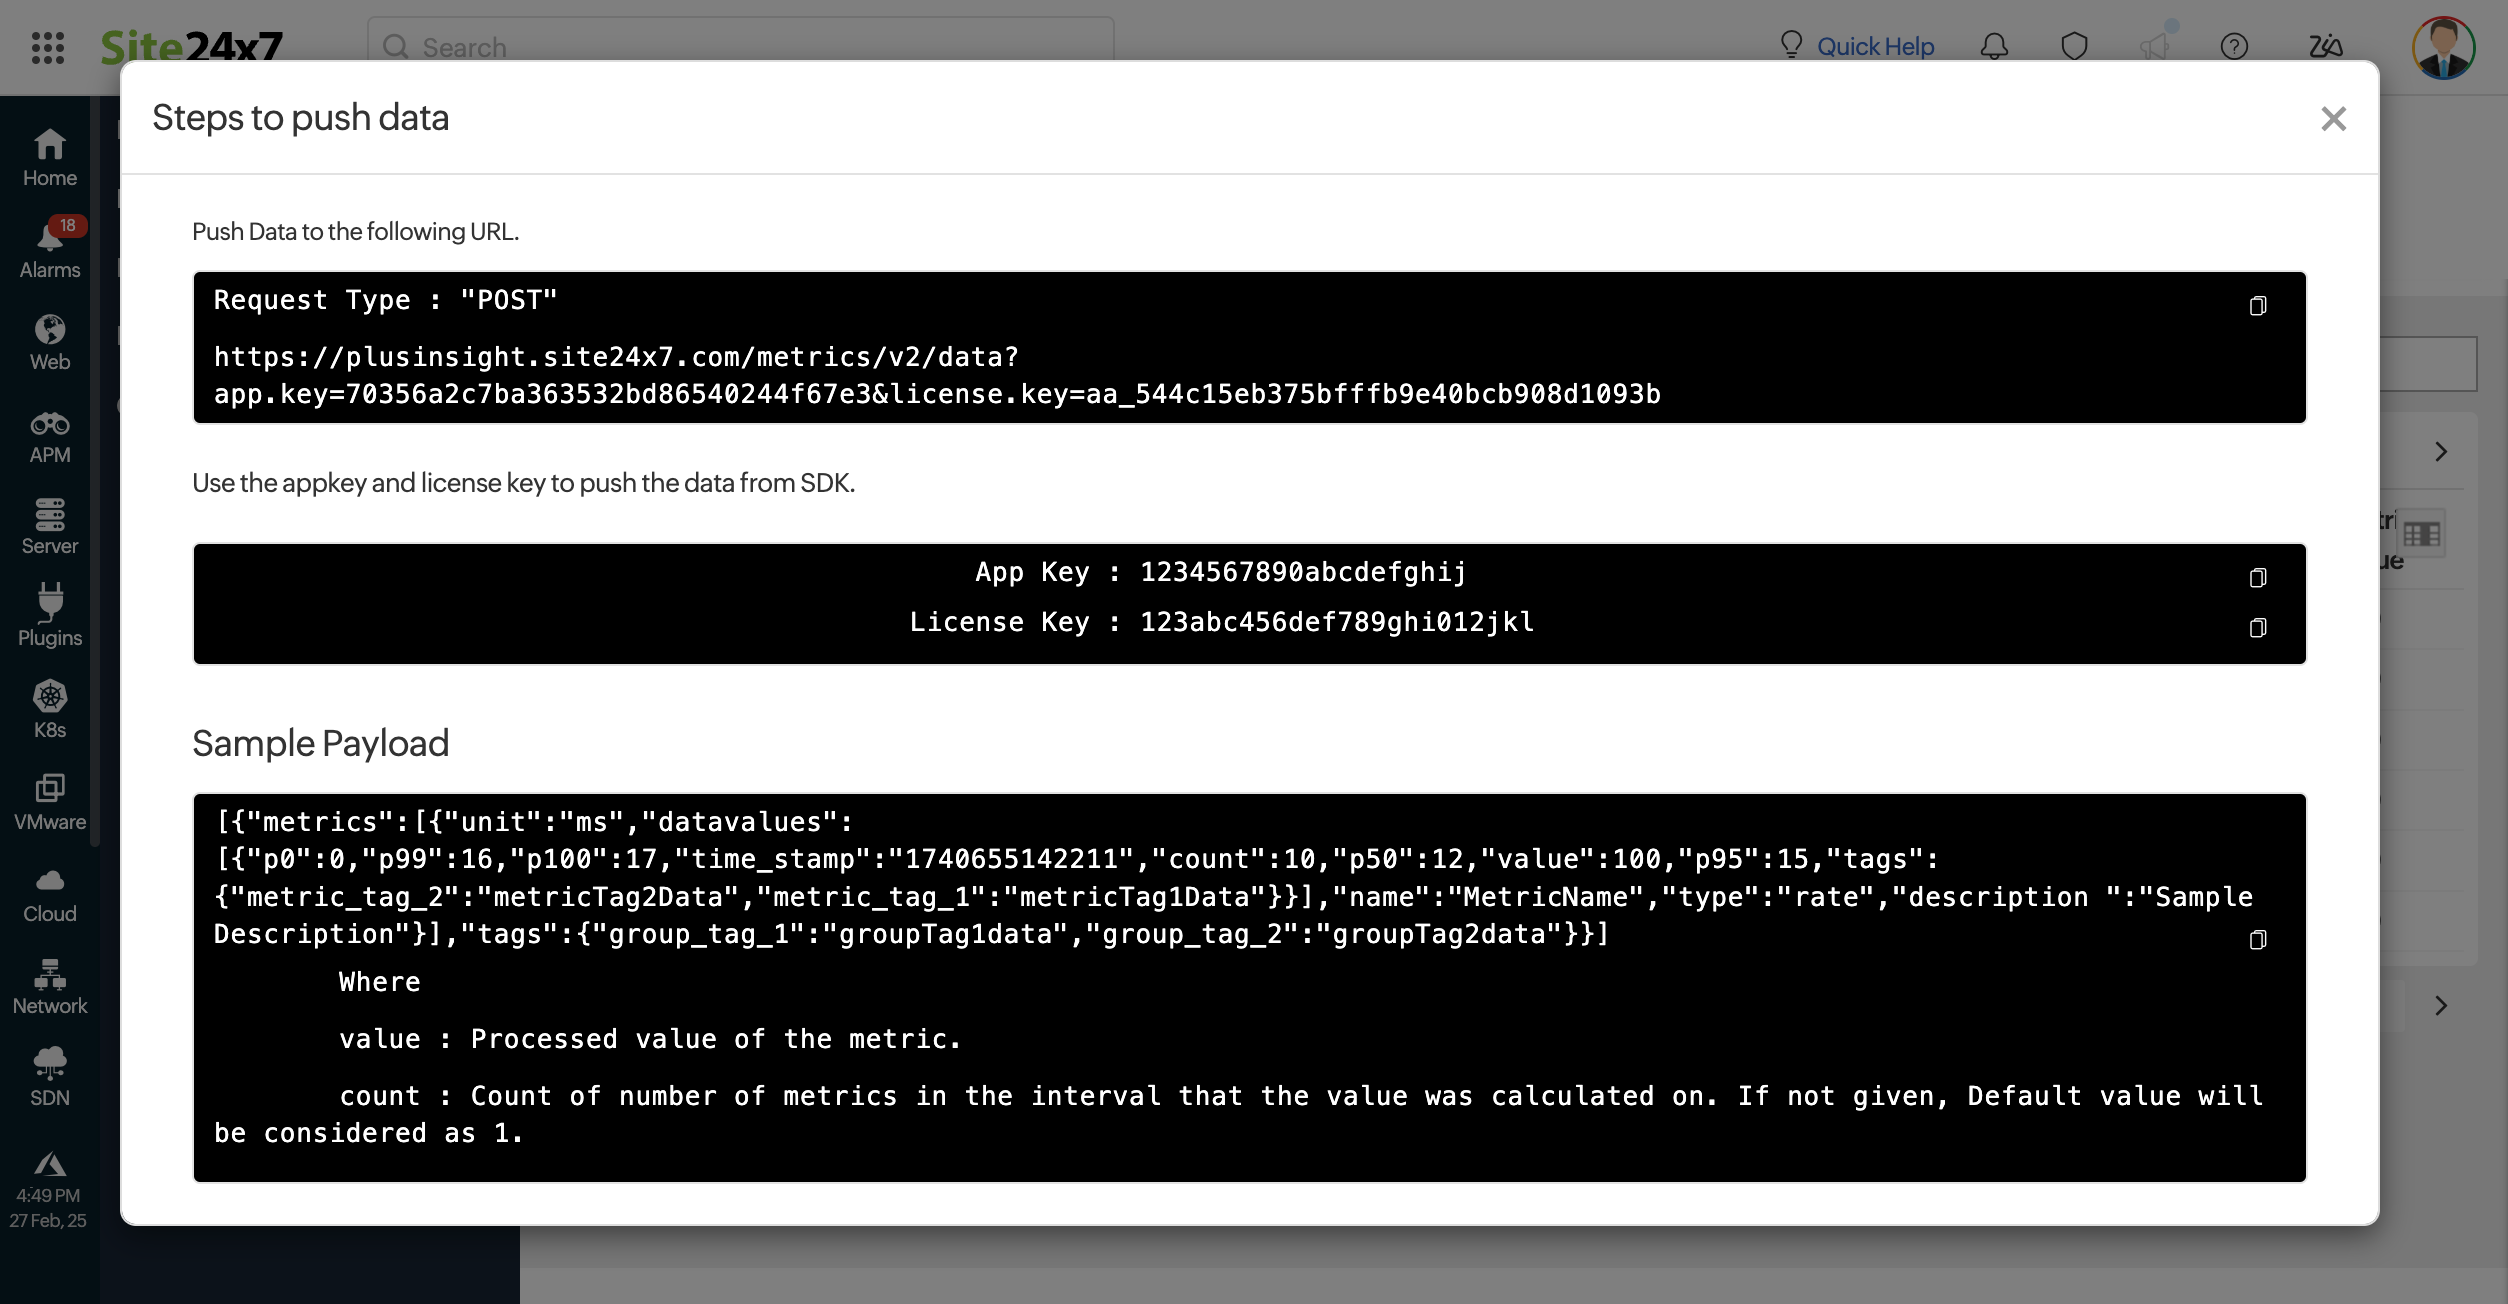The image size is (2508, 1304).
Task: Copy the App Key value
Action: (x=2259, y=577)
